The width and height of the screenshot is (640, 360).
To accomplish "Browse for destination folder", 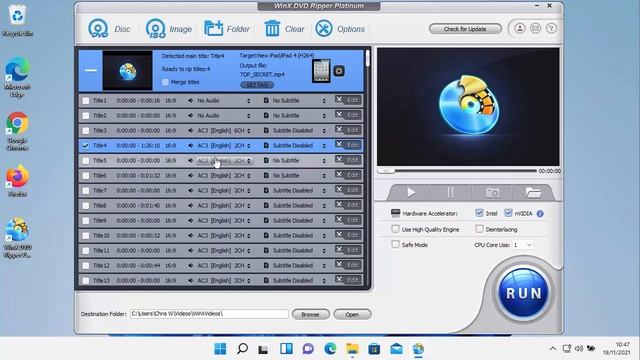I will pyautogui.click(x=311, y=314).
